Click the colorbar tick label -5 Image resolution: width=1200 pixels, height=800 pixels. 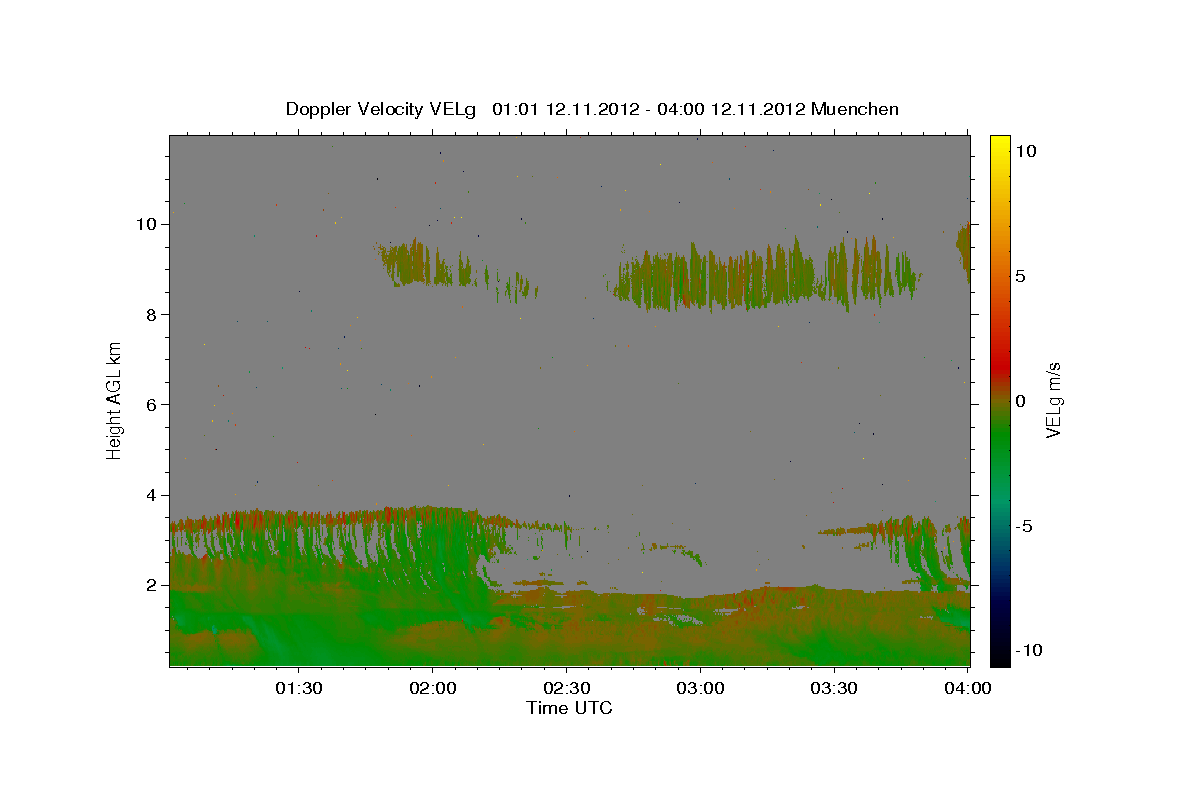click(x=1024, y=526)
